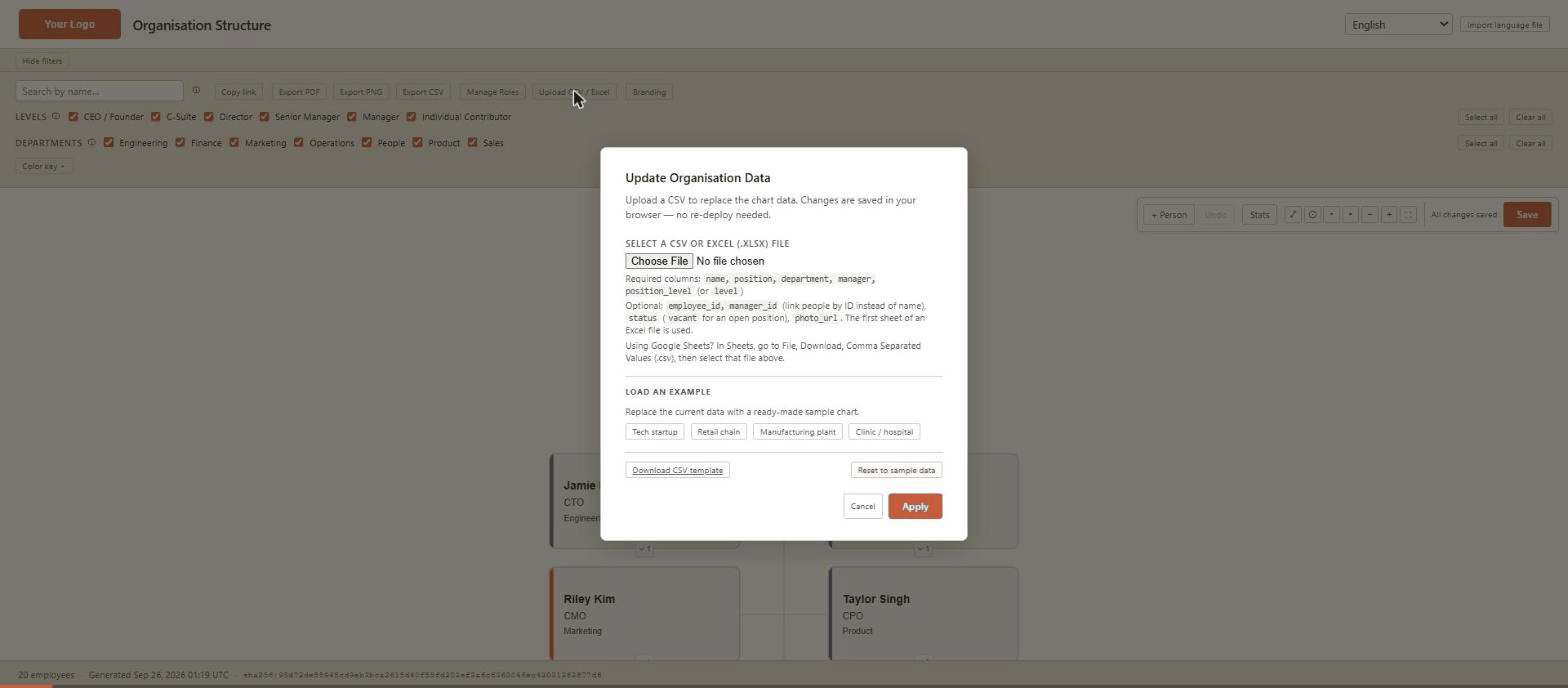Uncheck the CEO / Founder level filter

click(x=73, y=117)
